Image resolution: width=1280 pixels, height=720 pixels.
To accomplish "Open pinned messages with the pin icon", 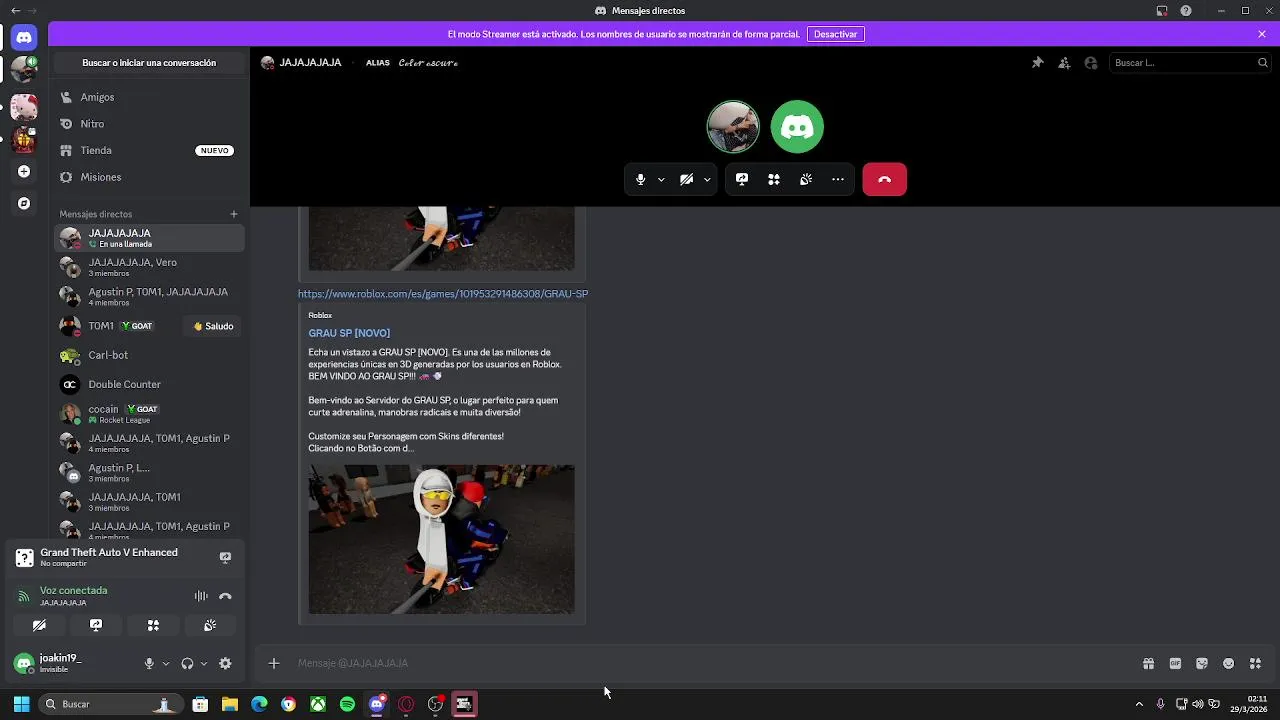I will pos(1037,63).
